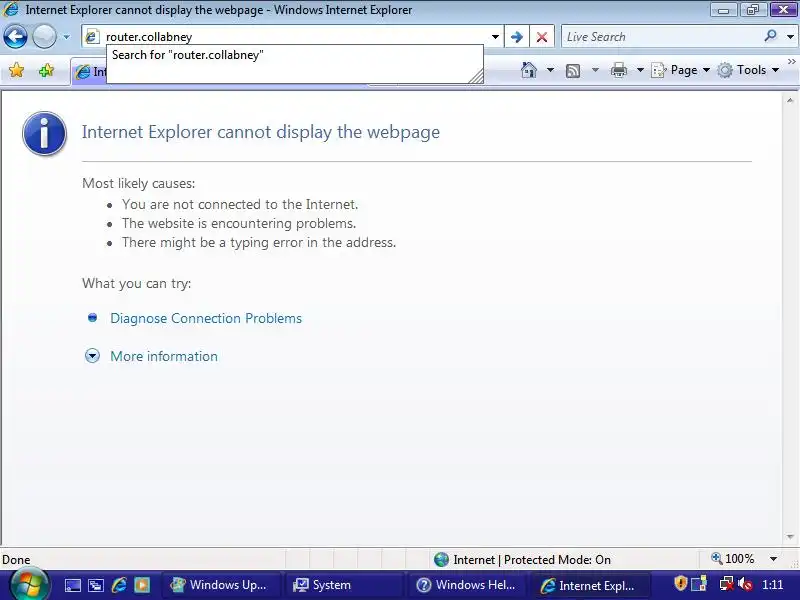
Task: Click the Internet Explorer taskbar button
Action: pyautogui.click(x=590, y=585)
